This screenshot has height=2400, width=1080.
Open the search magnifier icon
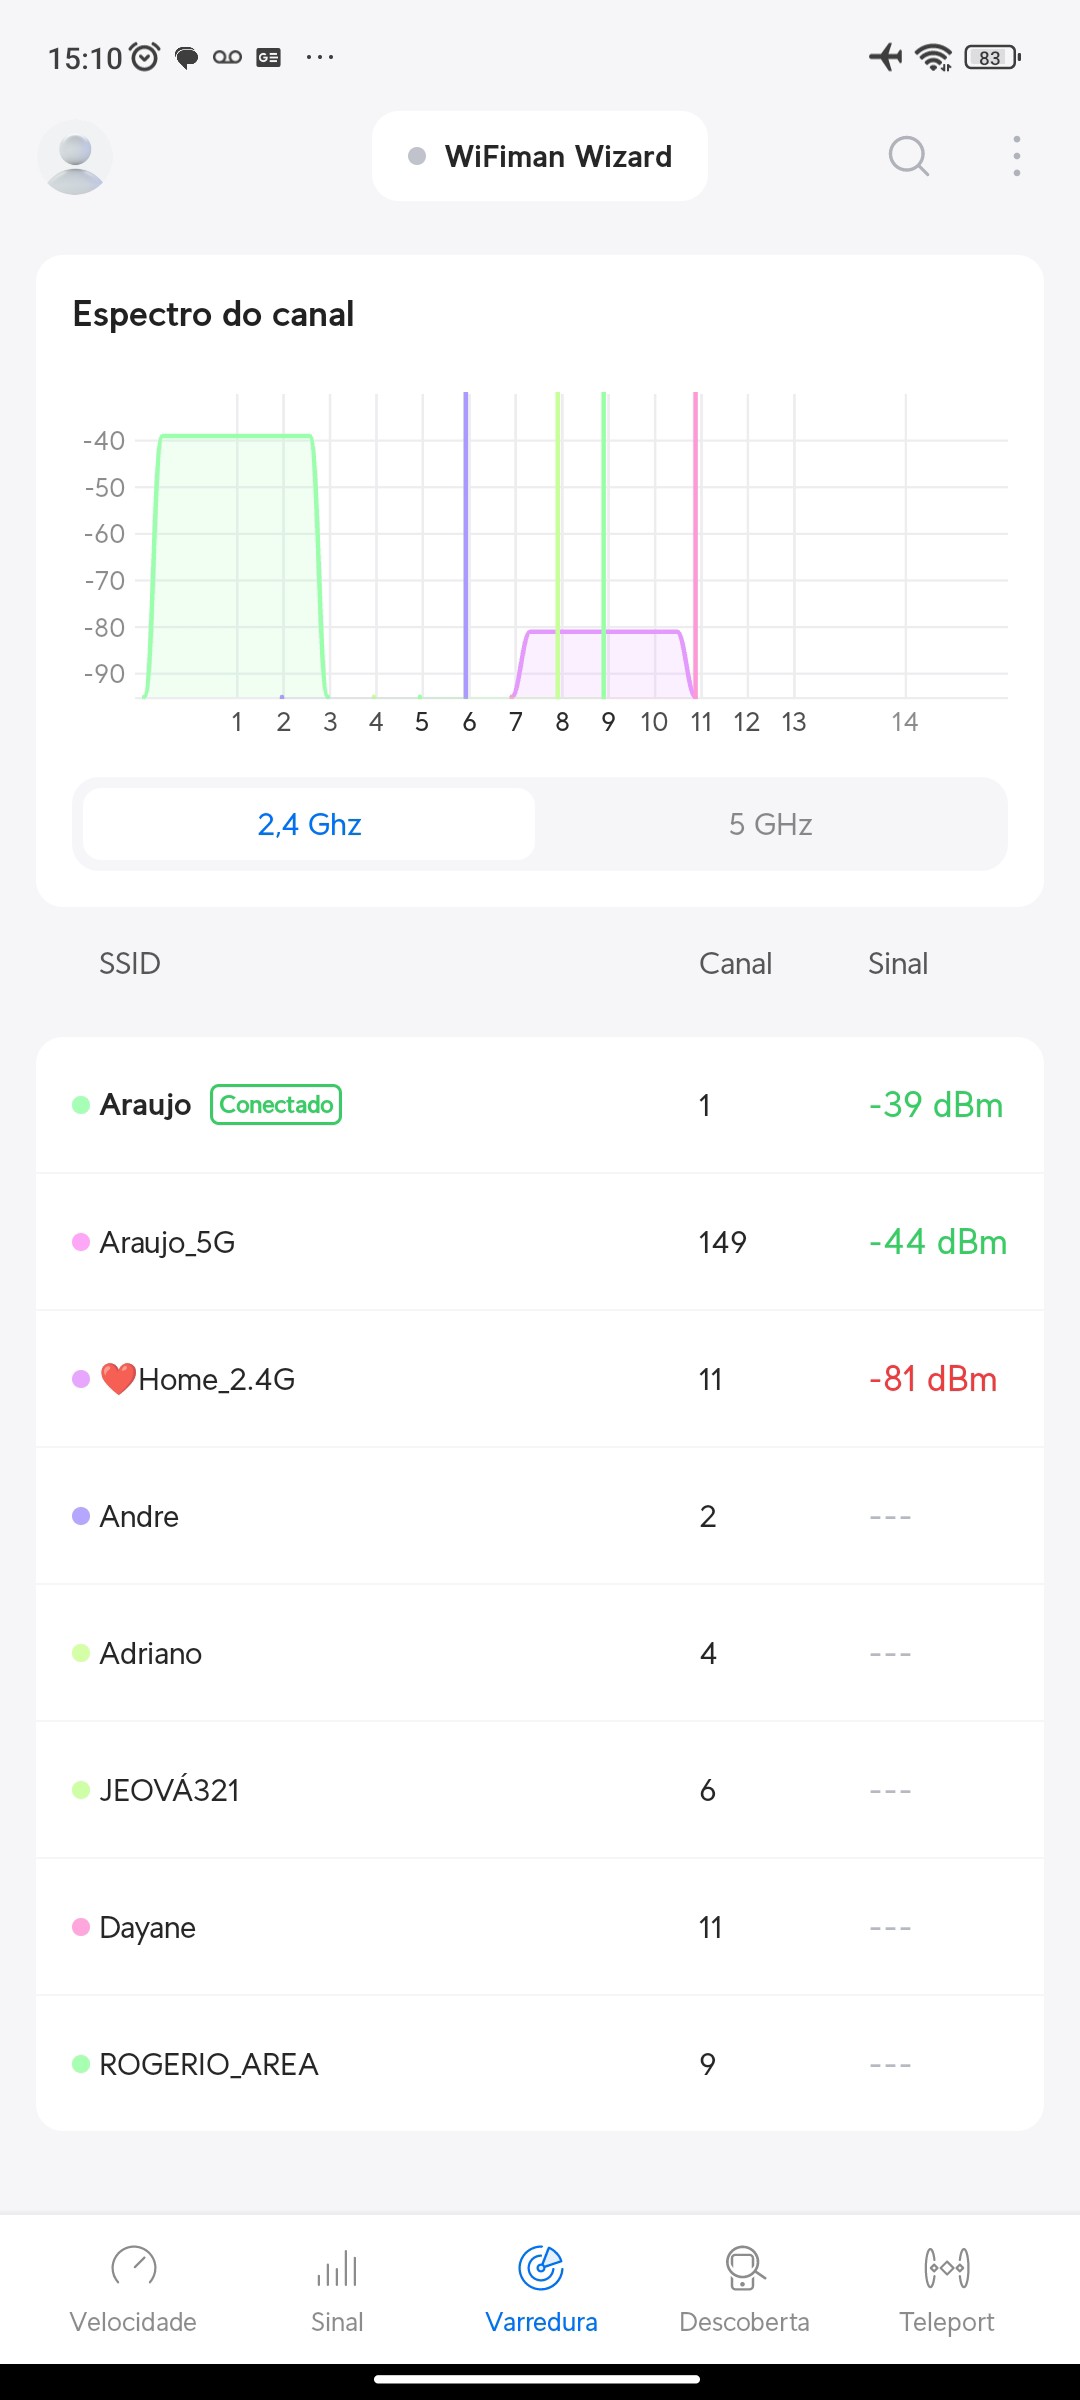click(x=908, y=156)
